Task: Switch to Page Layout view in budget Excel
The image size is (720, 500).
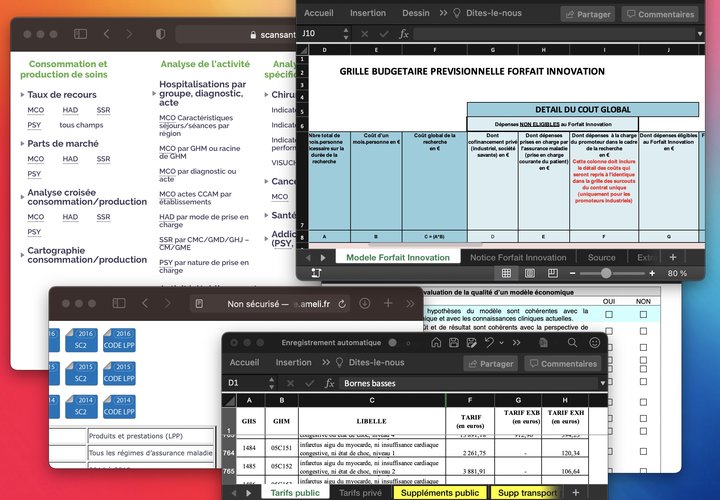Action: (x=529, y=273)
